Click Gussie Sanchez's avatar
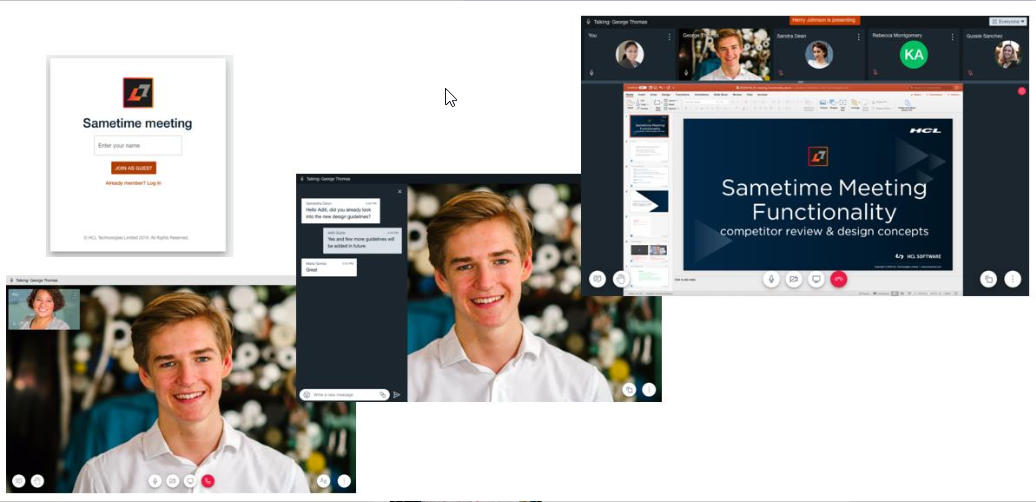The image size is (1036, 502). [1008, 55]
